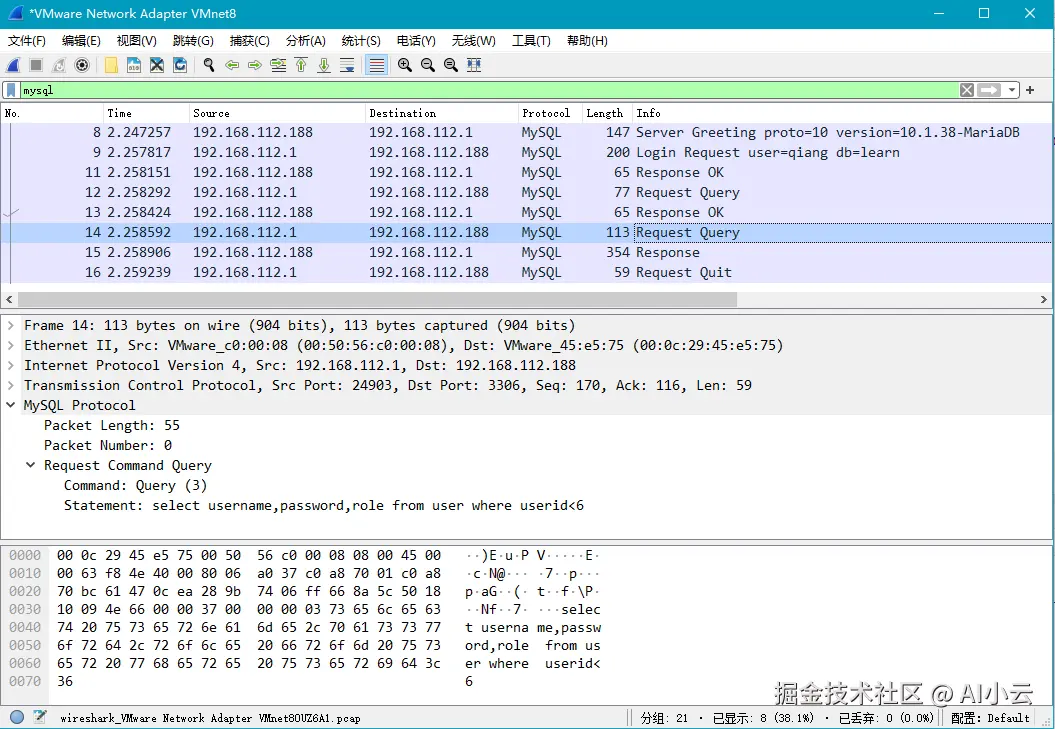
Task: Open display filter bookmarks icon
Action: (11, 90)
